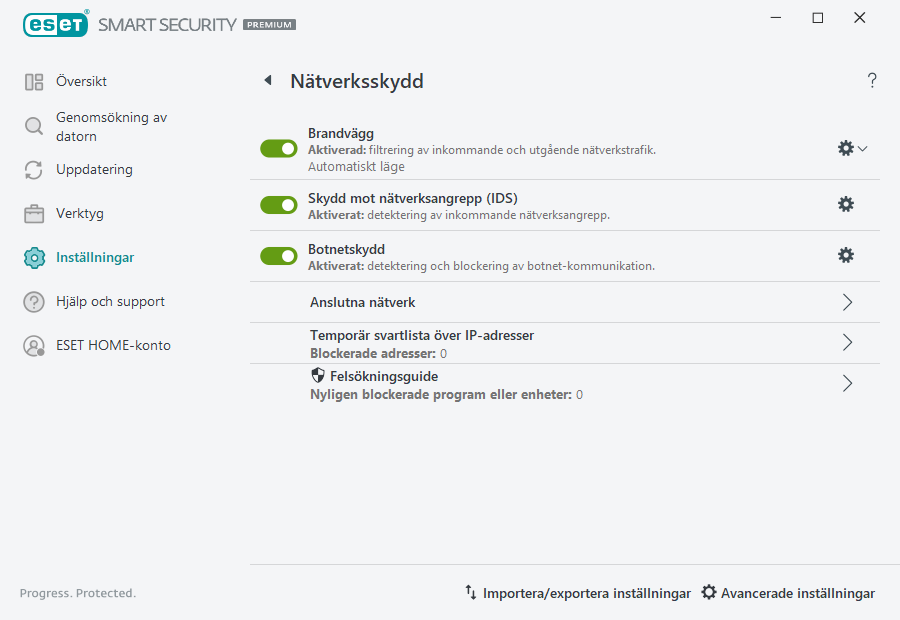Open the Verktyg toolbox icon
900x620 pixels.
(31, 213)
